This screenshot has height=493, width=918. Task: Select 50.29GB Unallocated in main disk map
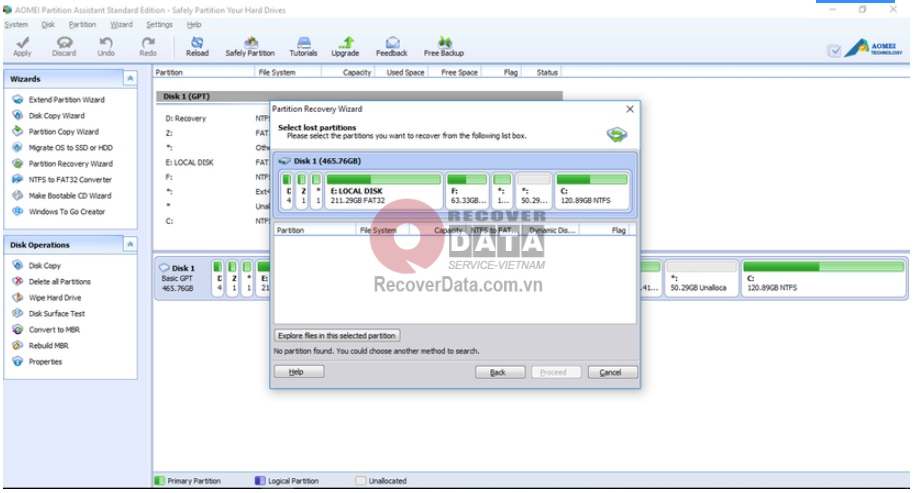701,277
